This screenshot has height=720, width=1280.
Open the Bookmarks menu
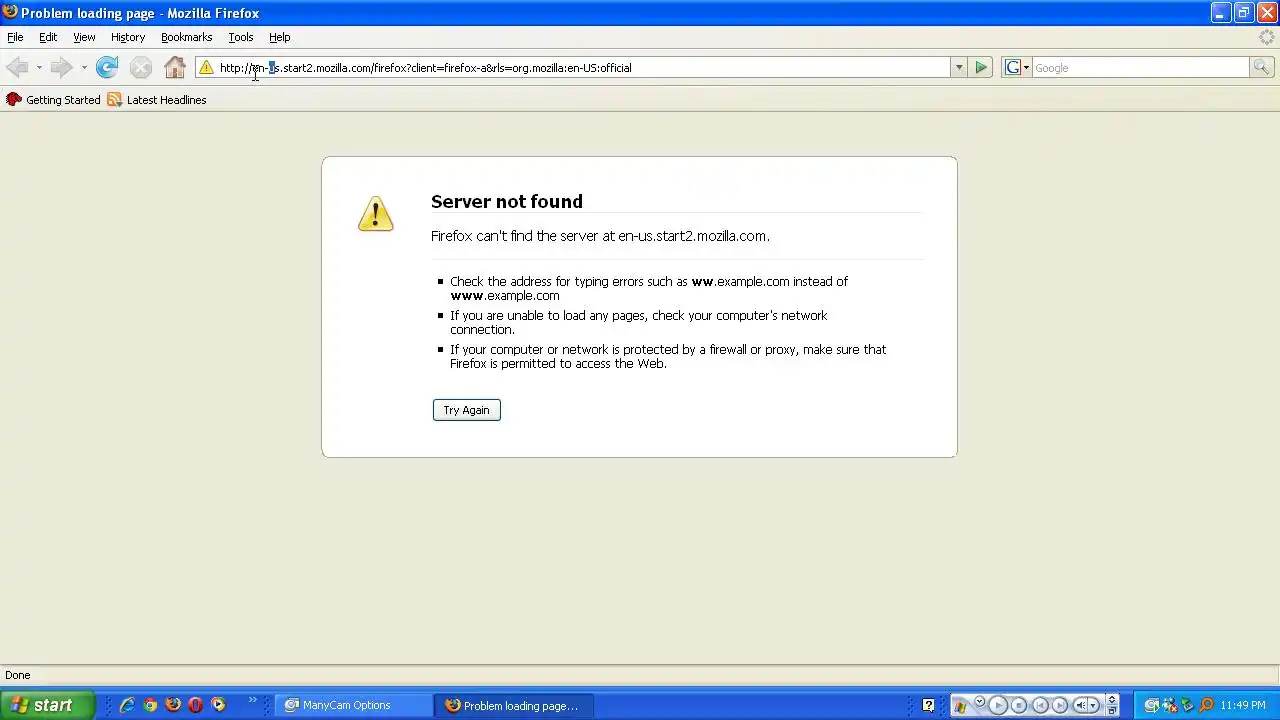pyautogui.click(x=186, y=37)
